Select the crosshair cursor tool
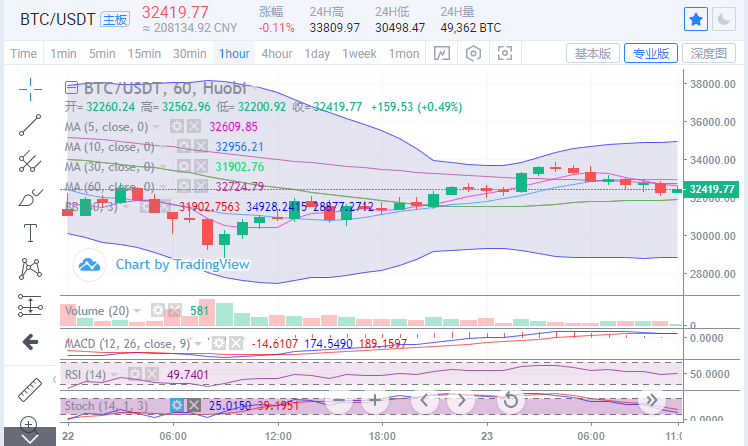This screenshot has height=446, width=748. 30,89
